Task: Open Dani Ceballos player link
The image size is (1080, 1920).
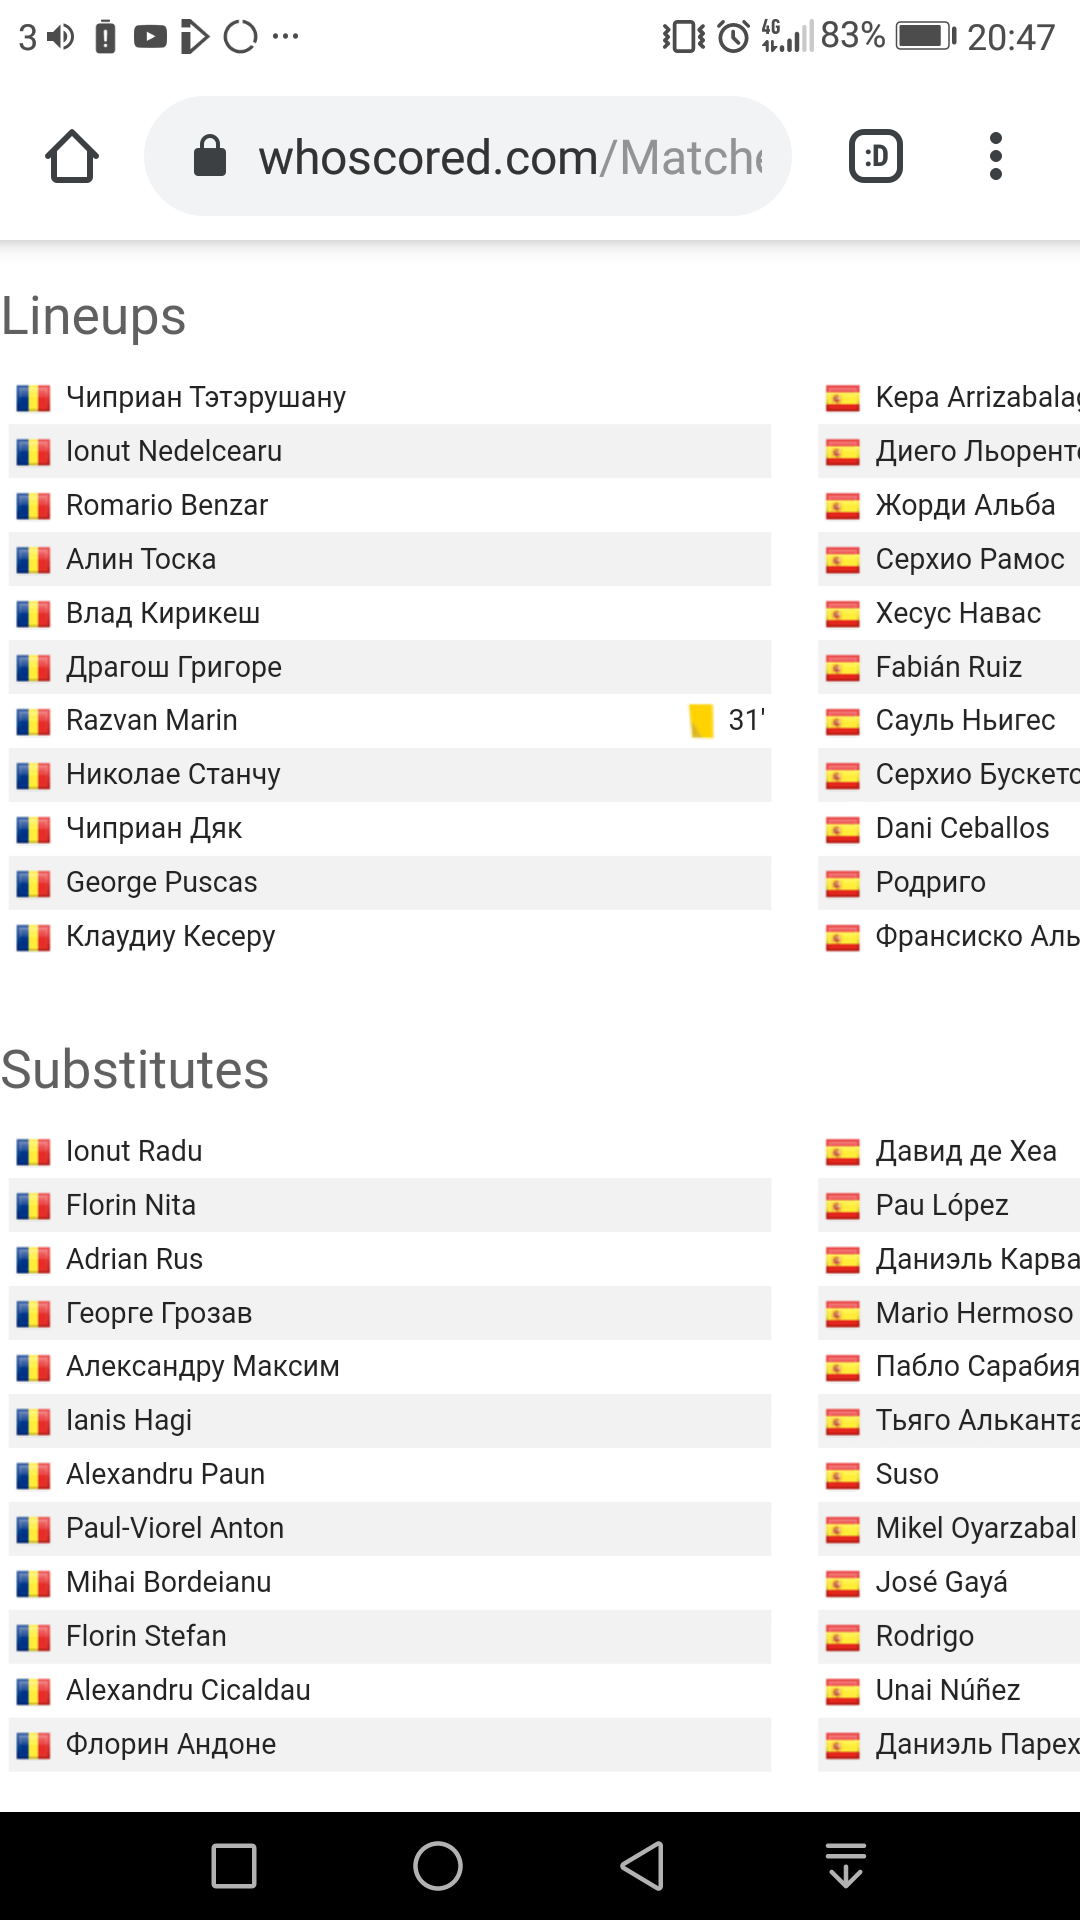Action: (x=962, y=828)
